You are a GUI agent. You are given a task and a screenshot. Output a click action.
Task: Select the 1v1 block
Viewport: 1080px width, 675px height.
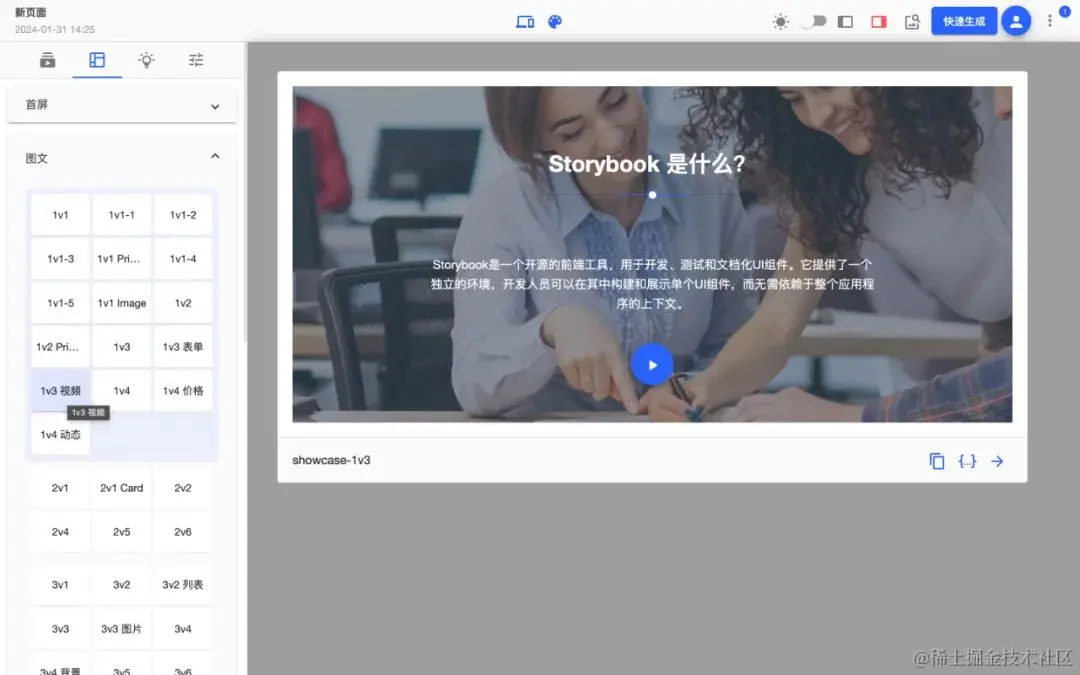pyautogui.click(x=61, y=215)
